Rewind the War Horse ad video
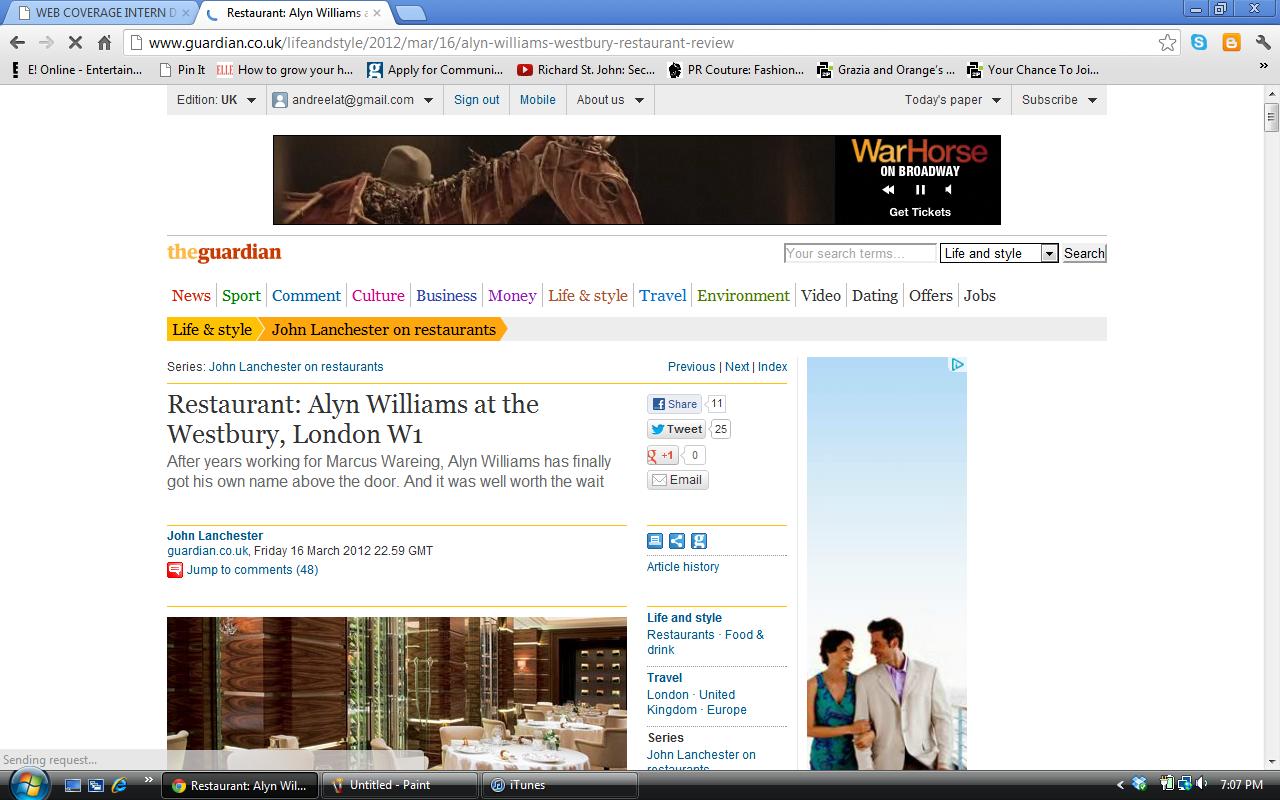The height and width of the screenshot is (800, 1280). (888, 190)
